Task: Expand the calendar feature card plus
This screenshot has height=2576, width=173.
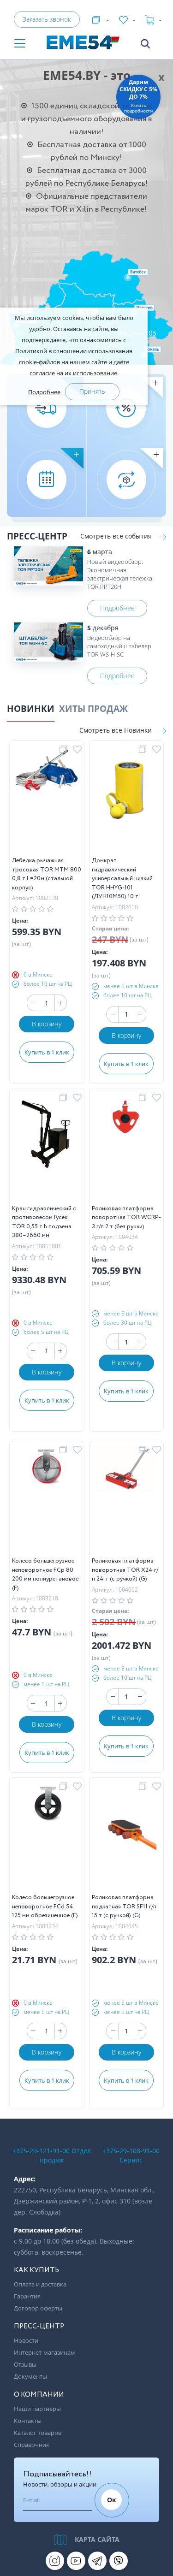Action: pos(76,454)
